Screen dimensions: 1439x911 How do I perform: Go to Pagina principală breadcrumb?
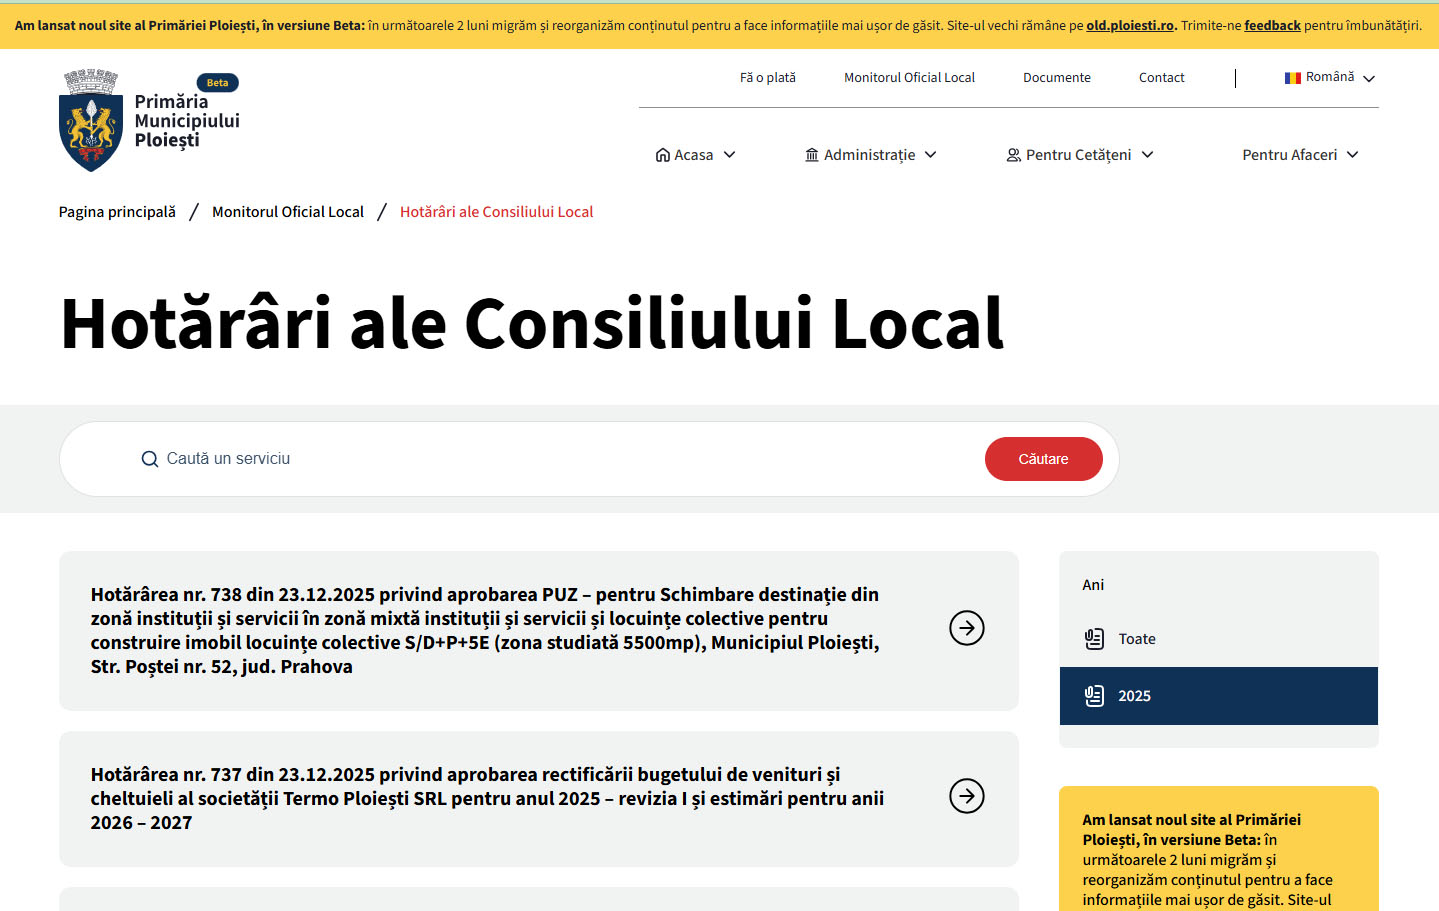tap(117, 212)
